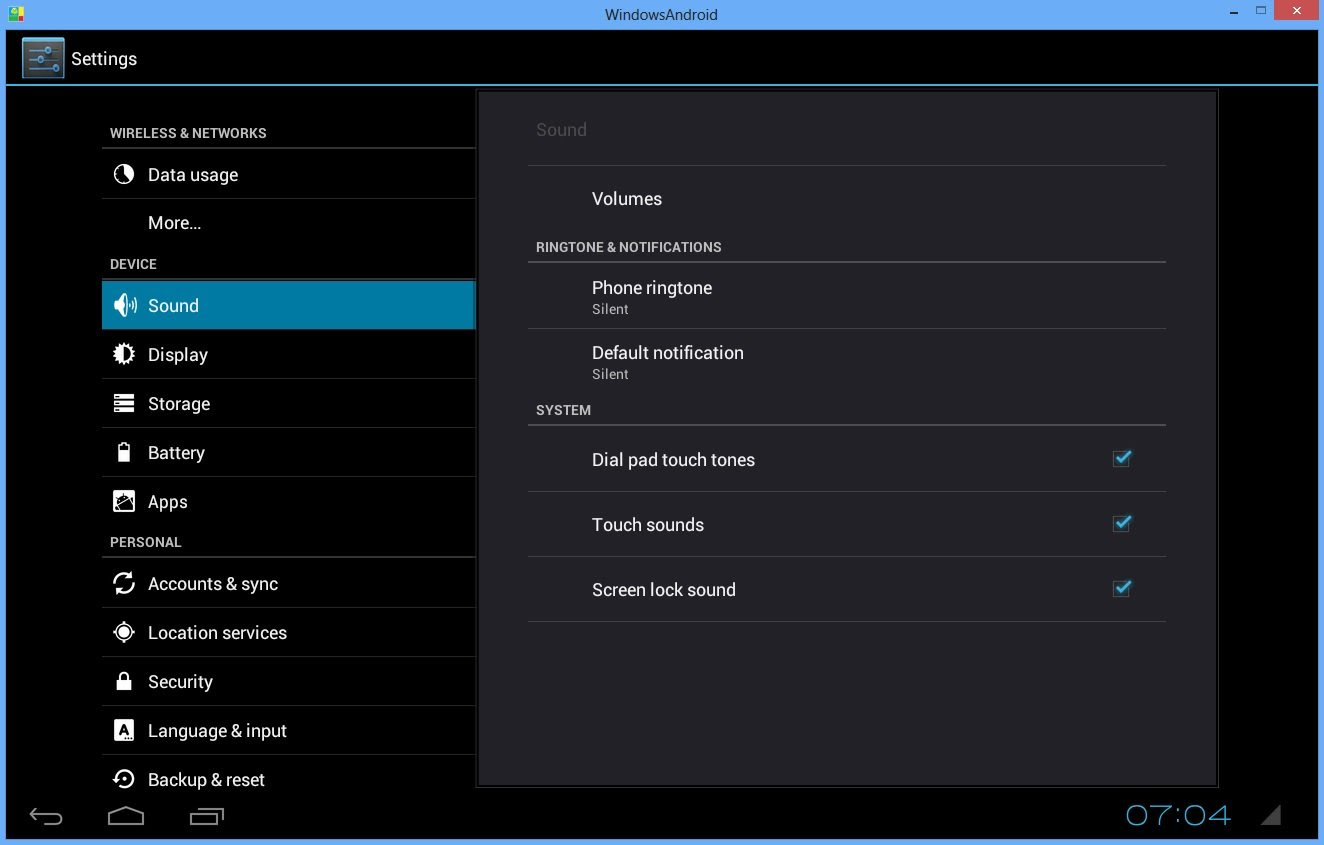The height and width of the screenshot is (845, 1324).
Task: Click the Accounts & sync refresh icon
Action: coord(123,582)
